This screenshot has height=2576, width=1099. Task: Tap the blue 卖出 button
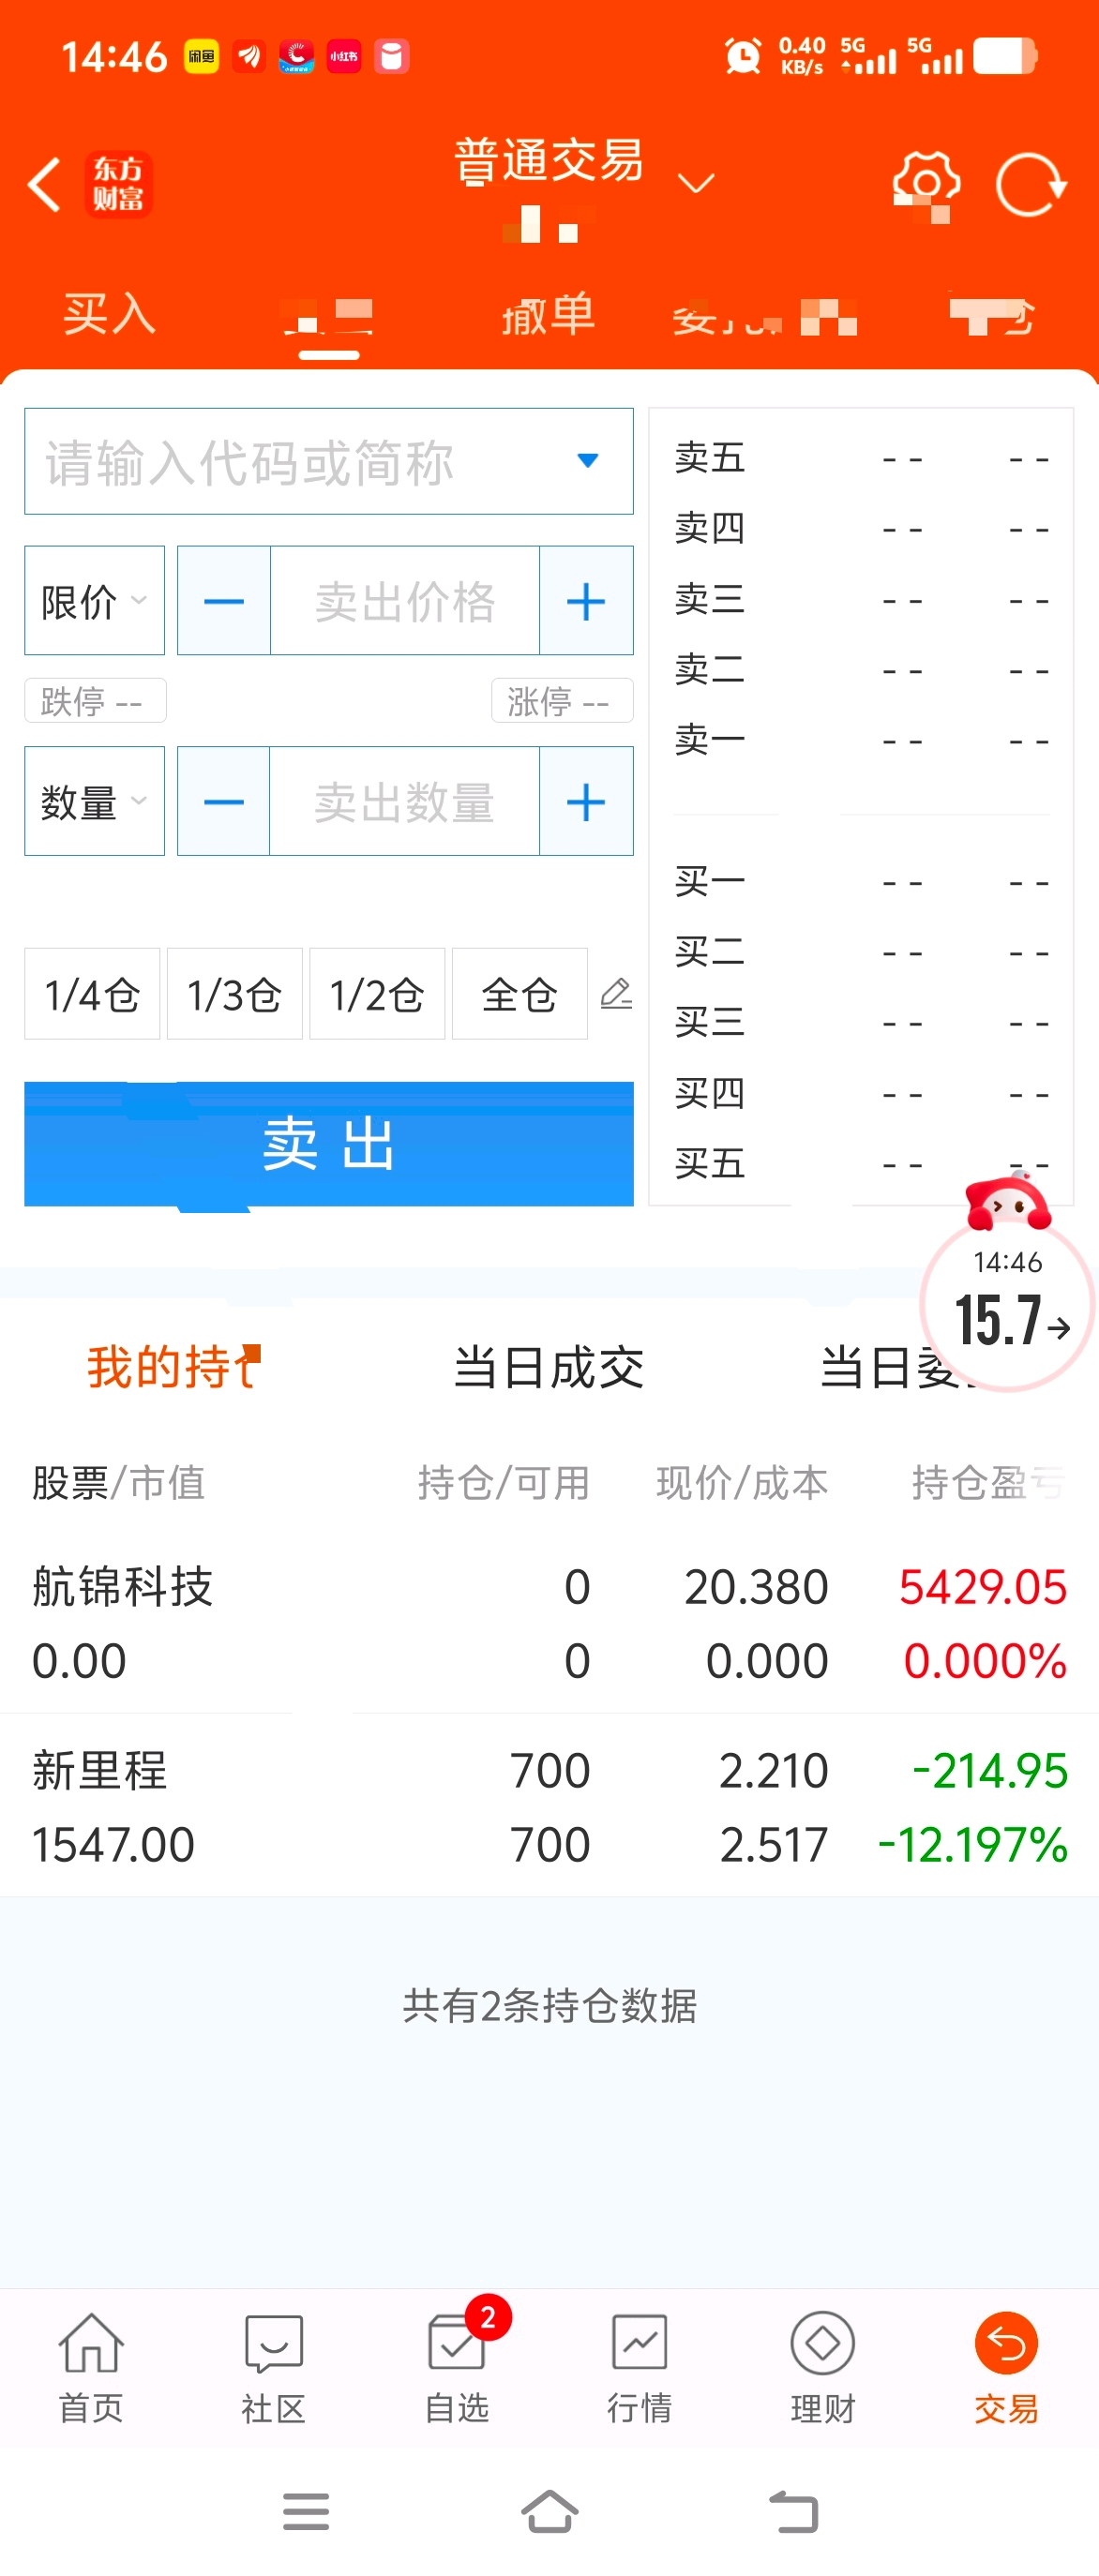[329, 1144]
